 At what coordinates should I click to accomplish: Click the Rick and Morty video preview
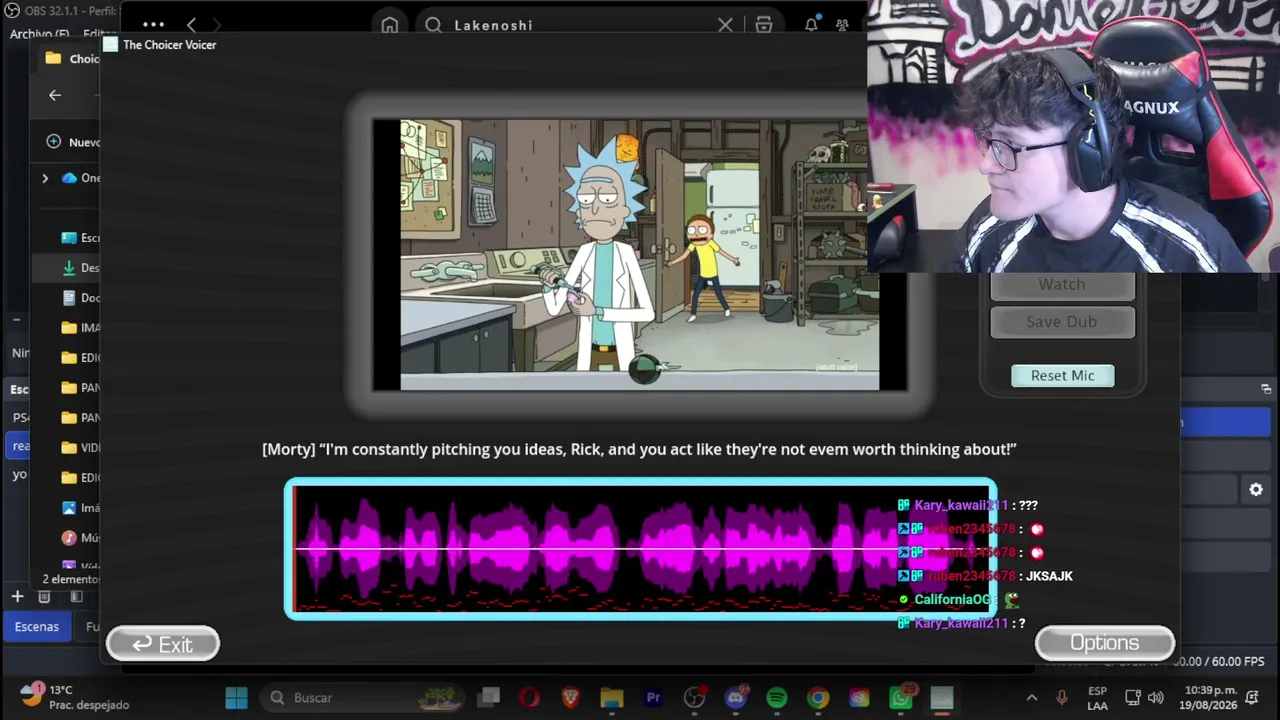pos(640,255)
